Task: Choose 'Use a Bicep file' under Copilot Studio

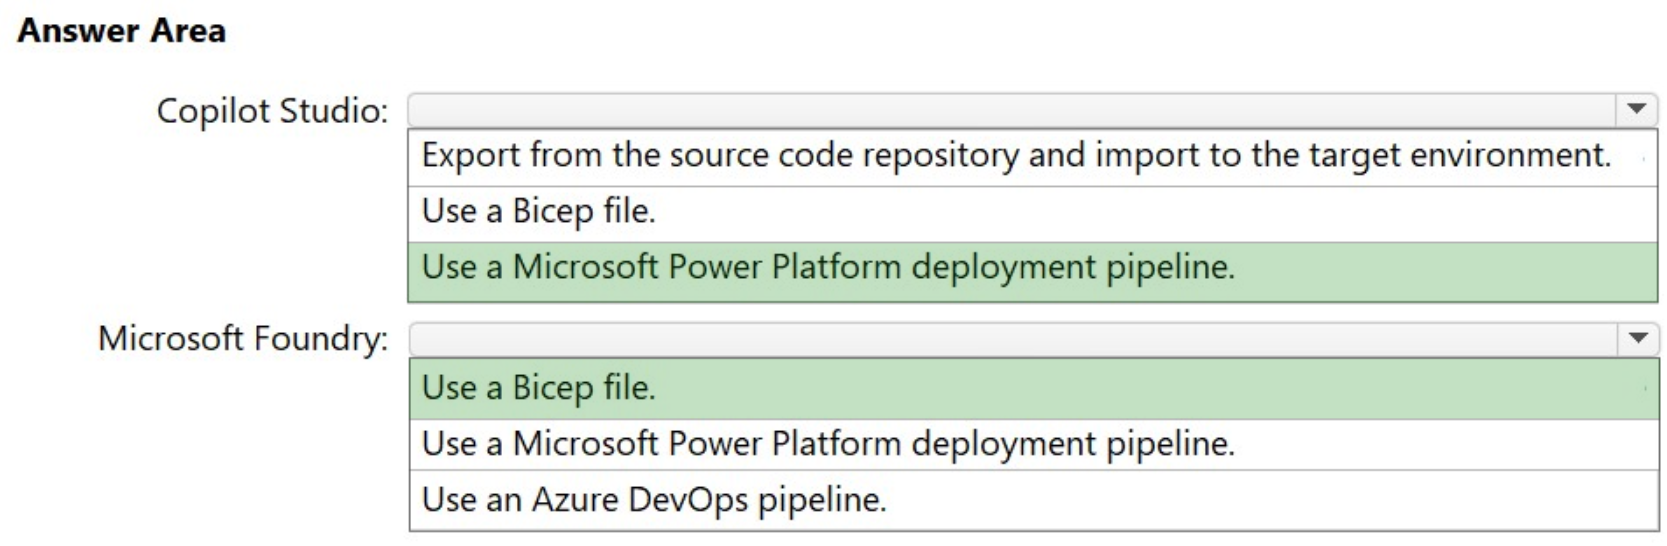Action: tap(1032, 213)
